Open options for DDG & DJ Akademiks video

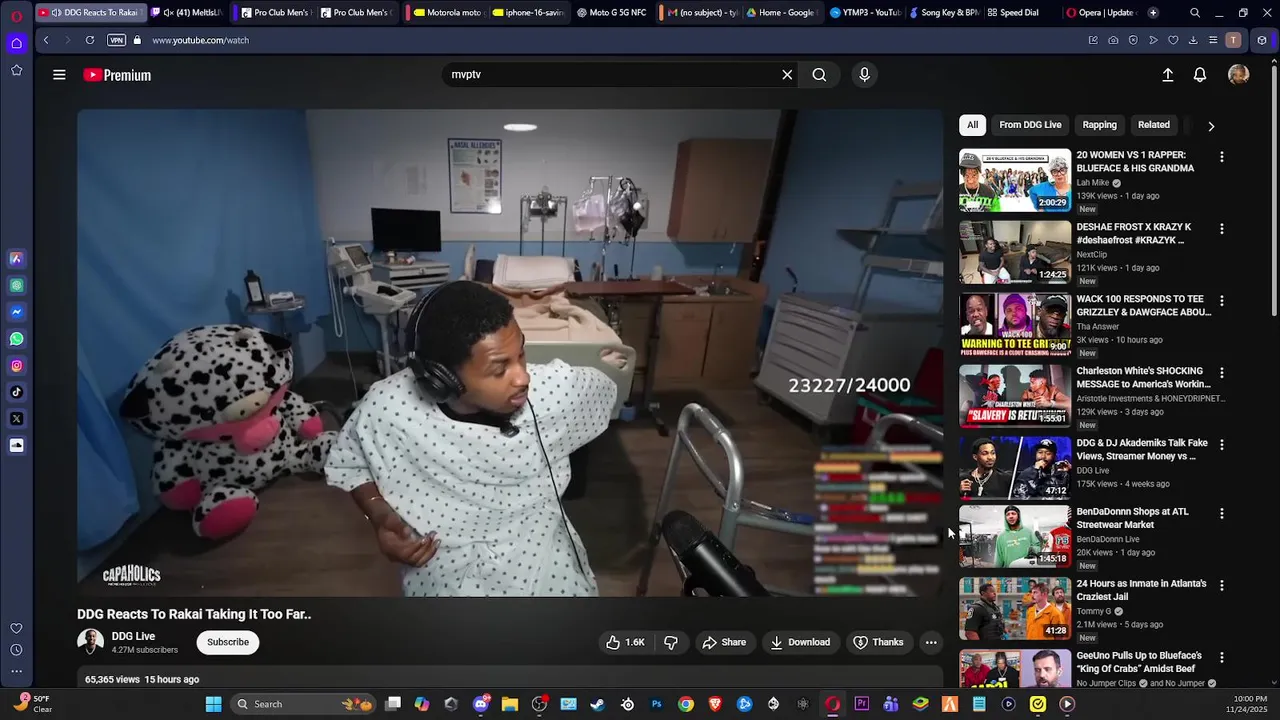click(1221, 445)
